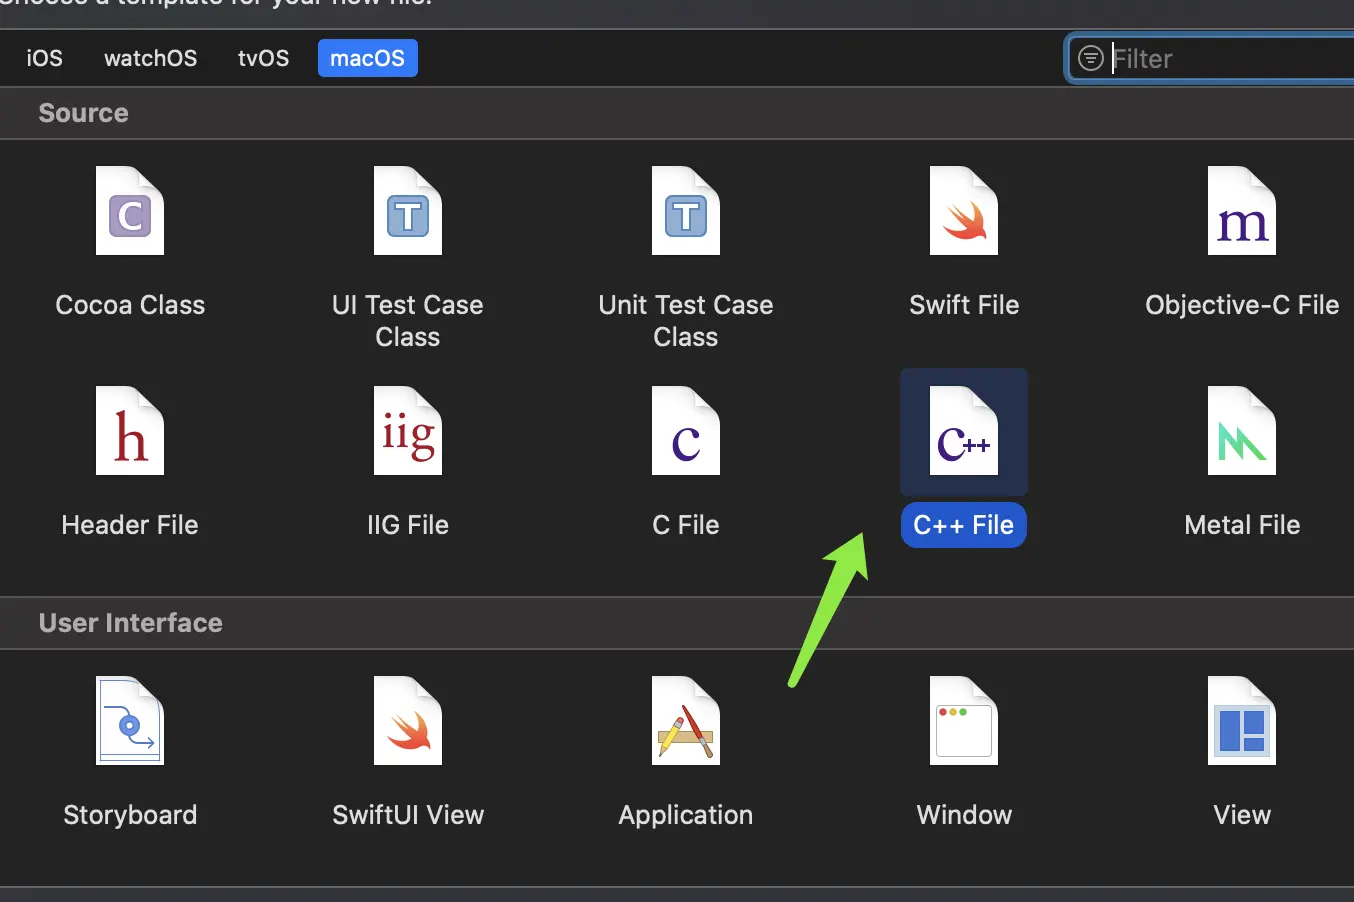The image size is (1354, 902).
Task: Click the "Cocoa Class" label
Action: (x=130, y=305)
